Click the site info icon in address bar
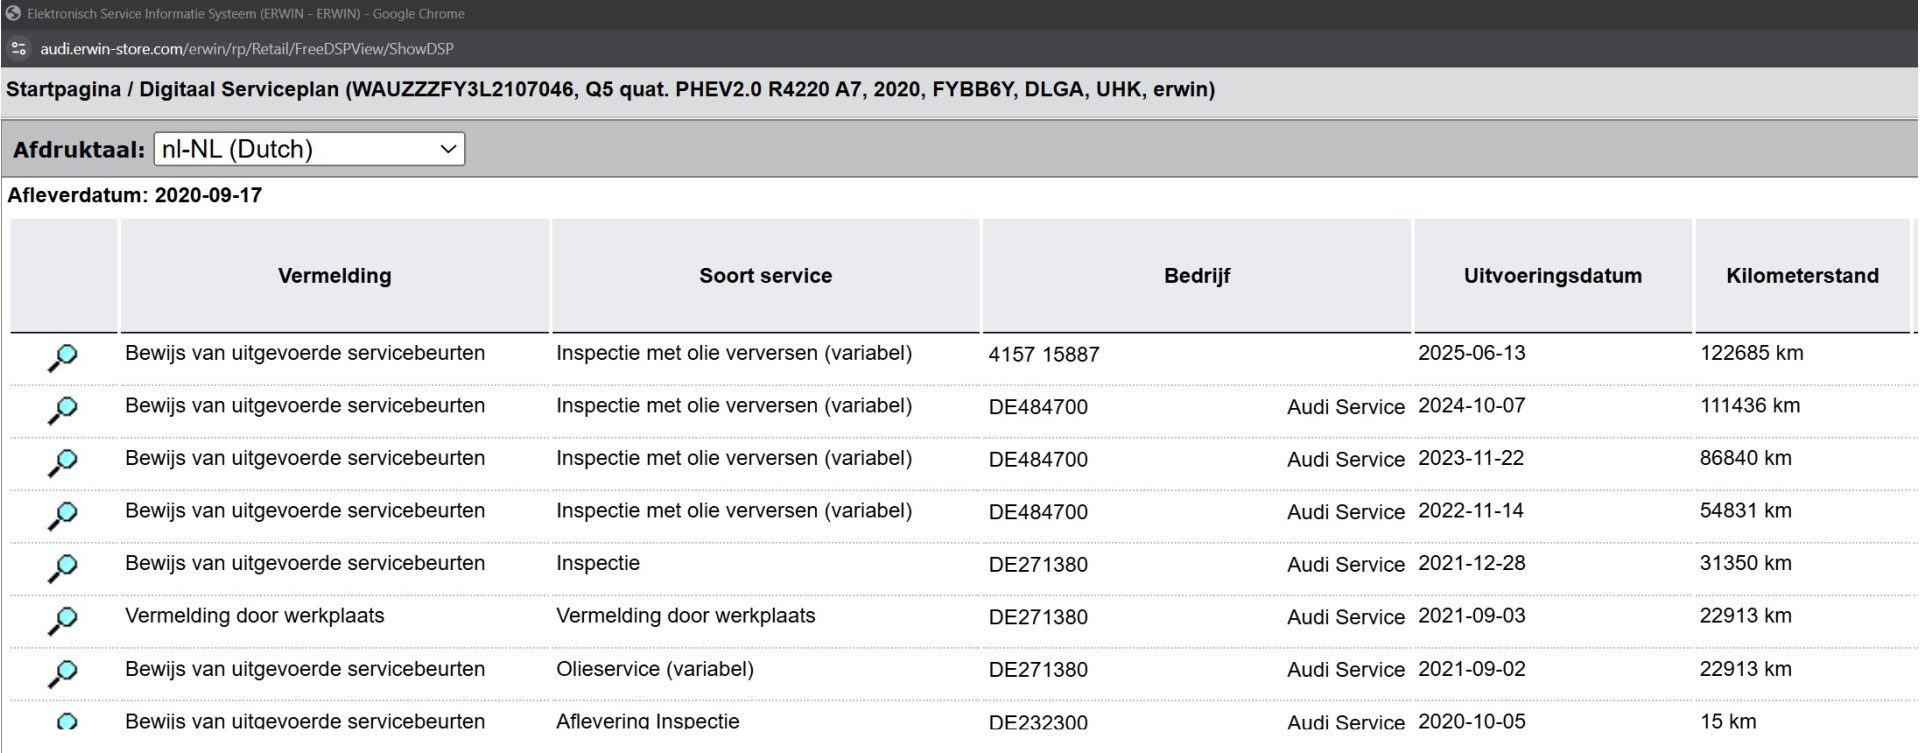1920x753 pixels. pyautogui.click(x=18, y=48)
